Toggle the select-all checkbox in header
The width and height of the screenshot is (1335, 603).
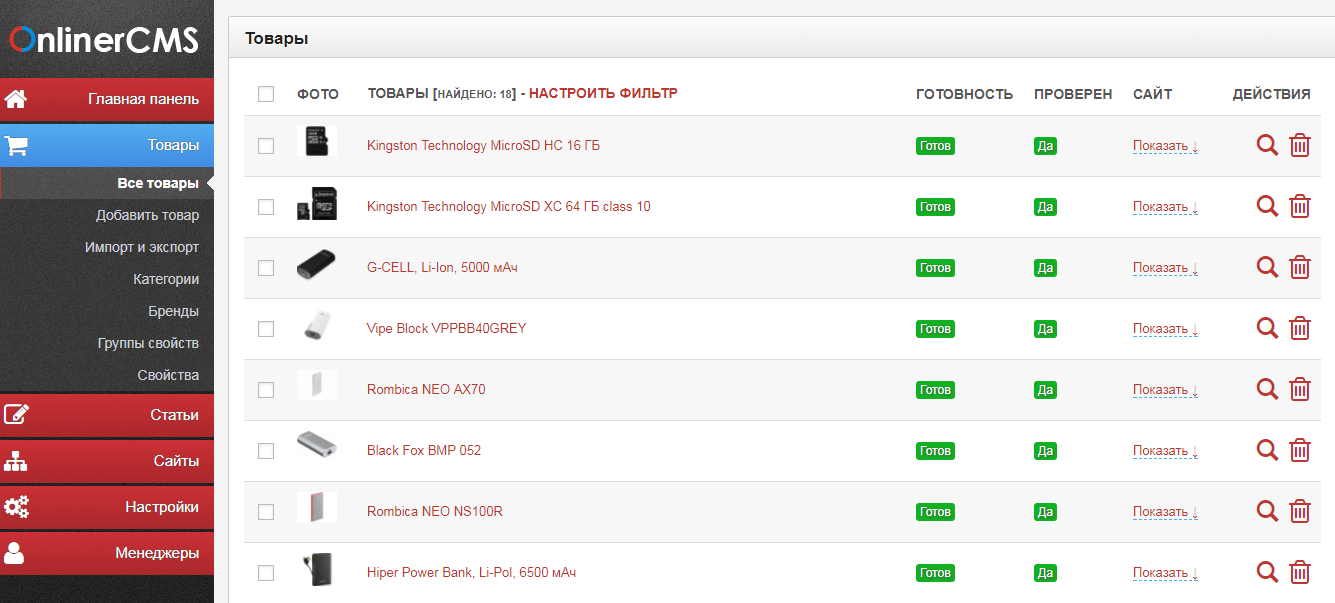tap(266, 94)
